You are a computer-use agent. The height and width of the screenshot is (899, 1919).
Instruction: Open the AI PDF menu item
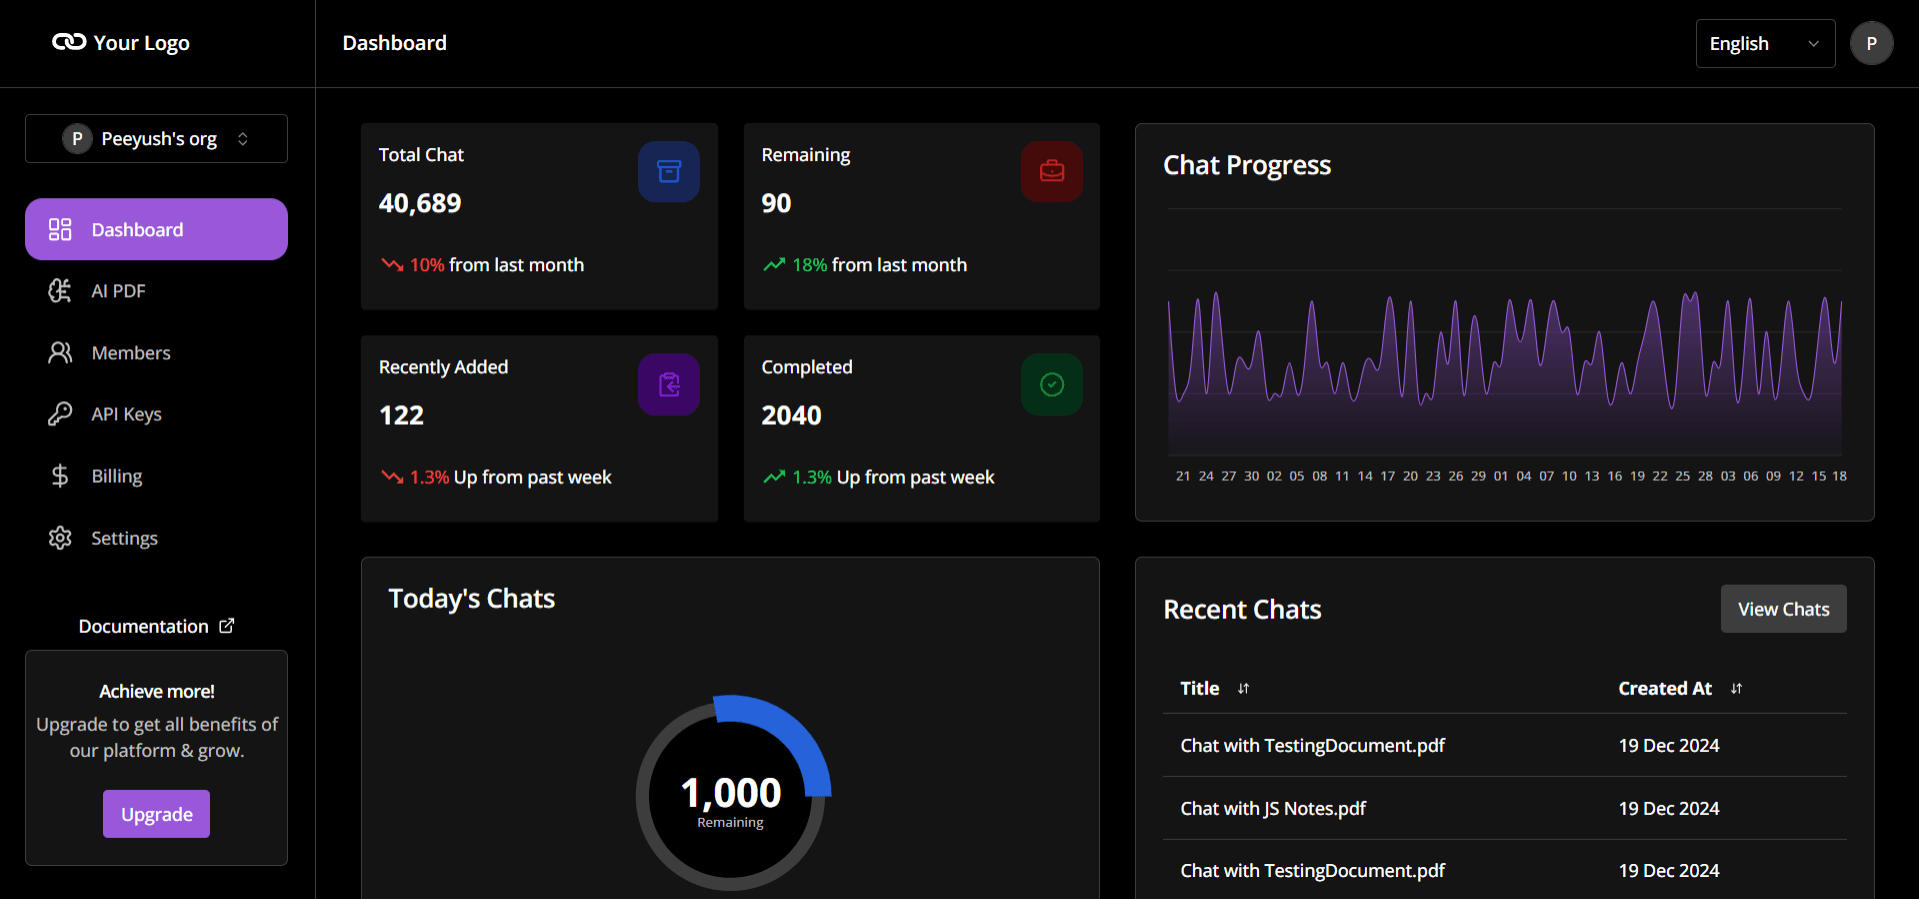pyautogui.click(x=118, y=291)
